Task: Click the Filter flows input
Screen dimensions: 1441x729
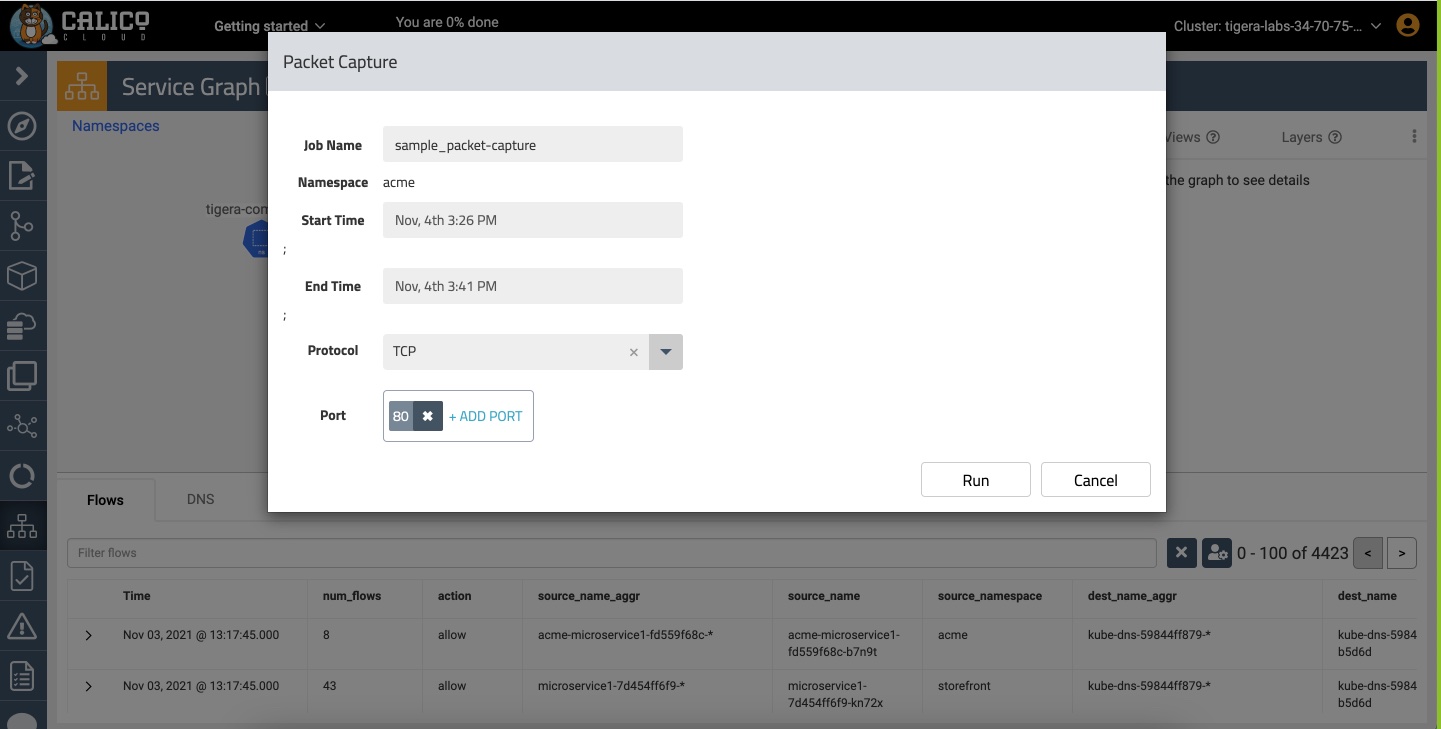Action: point(612,553)
